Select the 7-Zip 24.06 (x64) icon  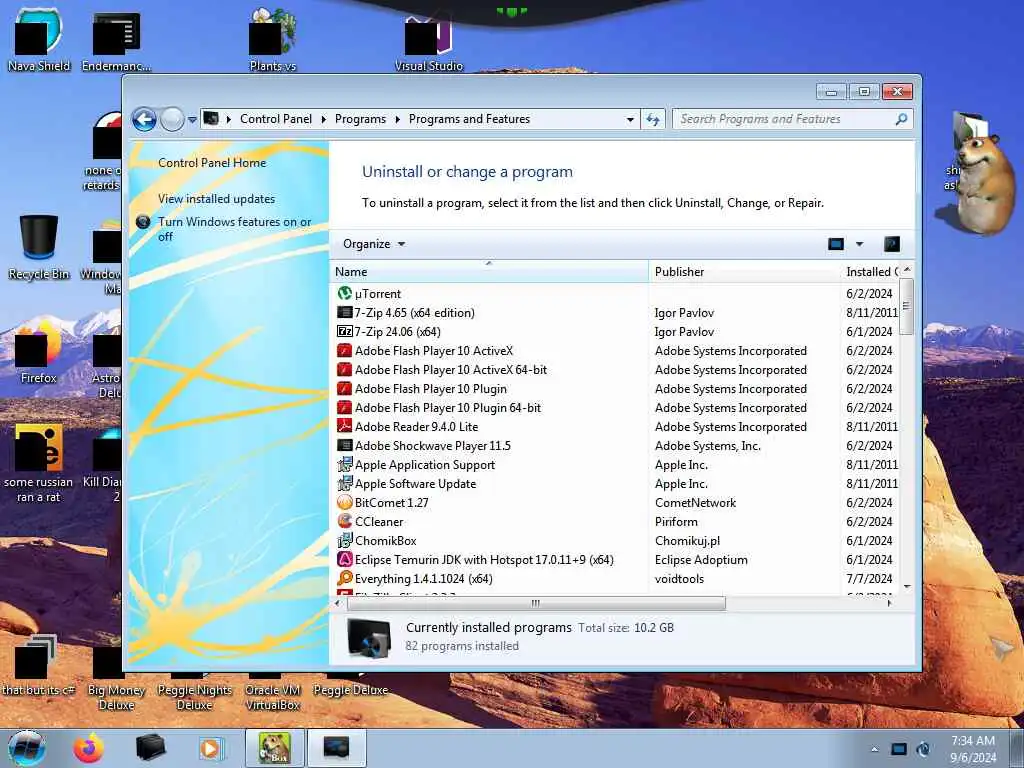point(344,332)
